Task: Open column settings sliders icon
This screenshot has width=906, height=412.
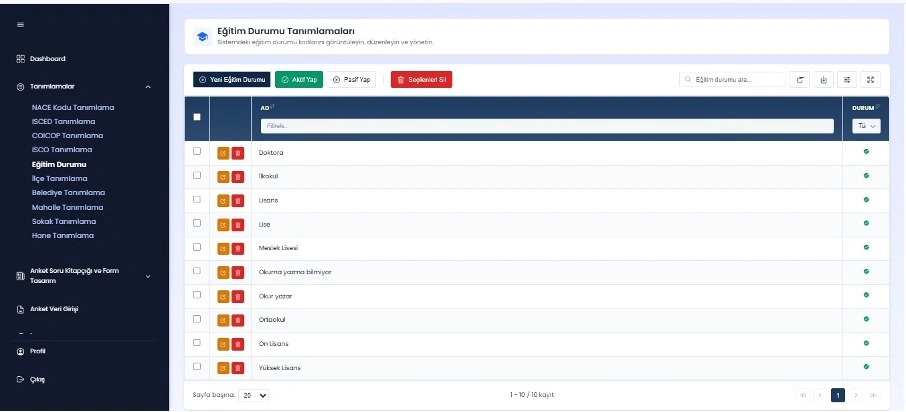Action: click(x=848, y=80)
